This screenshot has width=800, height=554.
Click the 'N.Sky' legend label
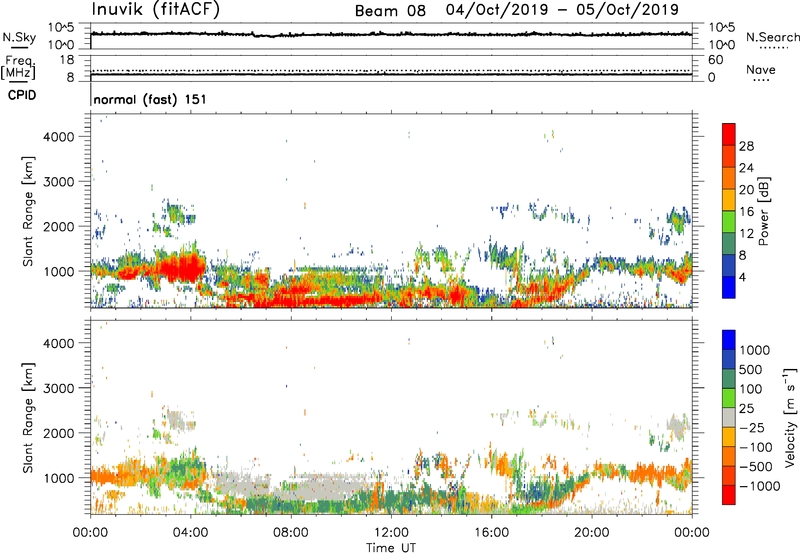19,37
